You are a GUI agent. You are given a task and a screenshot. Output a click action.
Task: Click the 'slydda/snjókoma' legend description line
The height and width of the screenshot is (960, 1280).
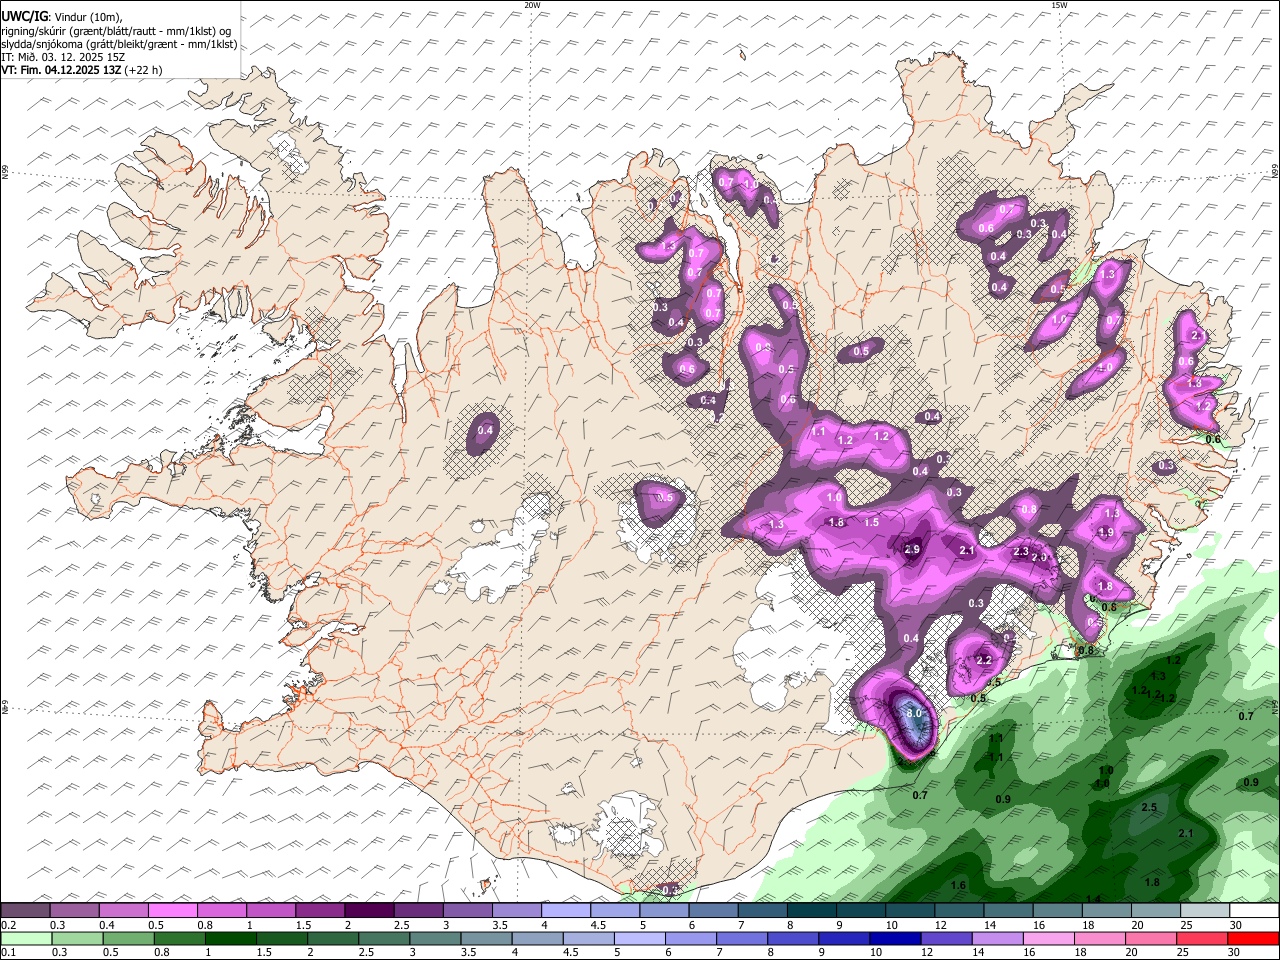(119, 44)
